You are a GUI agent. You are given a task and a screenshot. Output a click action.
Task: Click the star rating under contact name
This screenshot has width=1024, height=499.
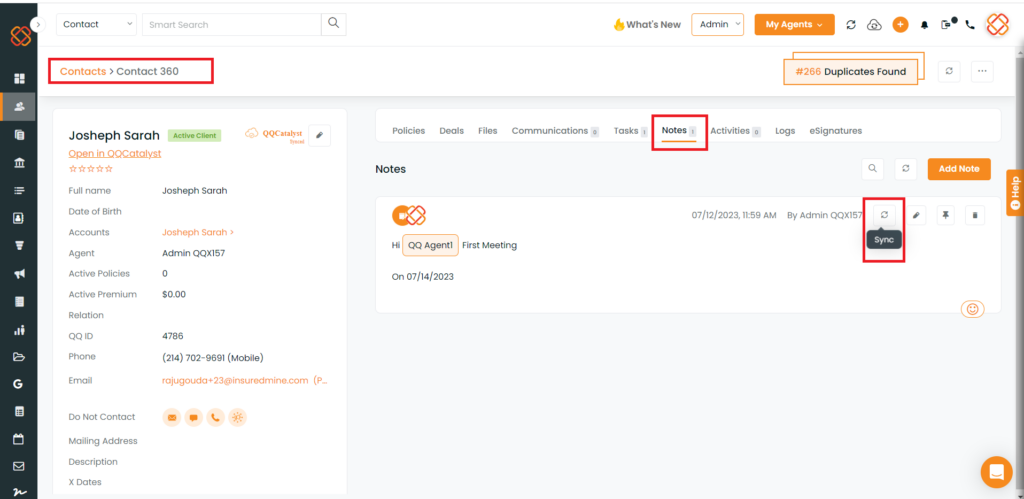pyautogui.click(x=90, y=168)
